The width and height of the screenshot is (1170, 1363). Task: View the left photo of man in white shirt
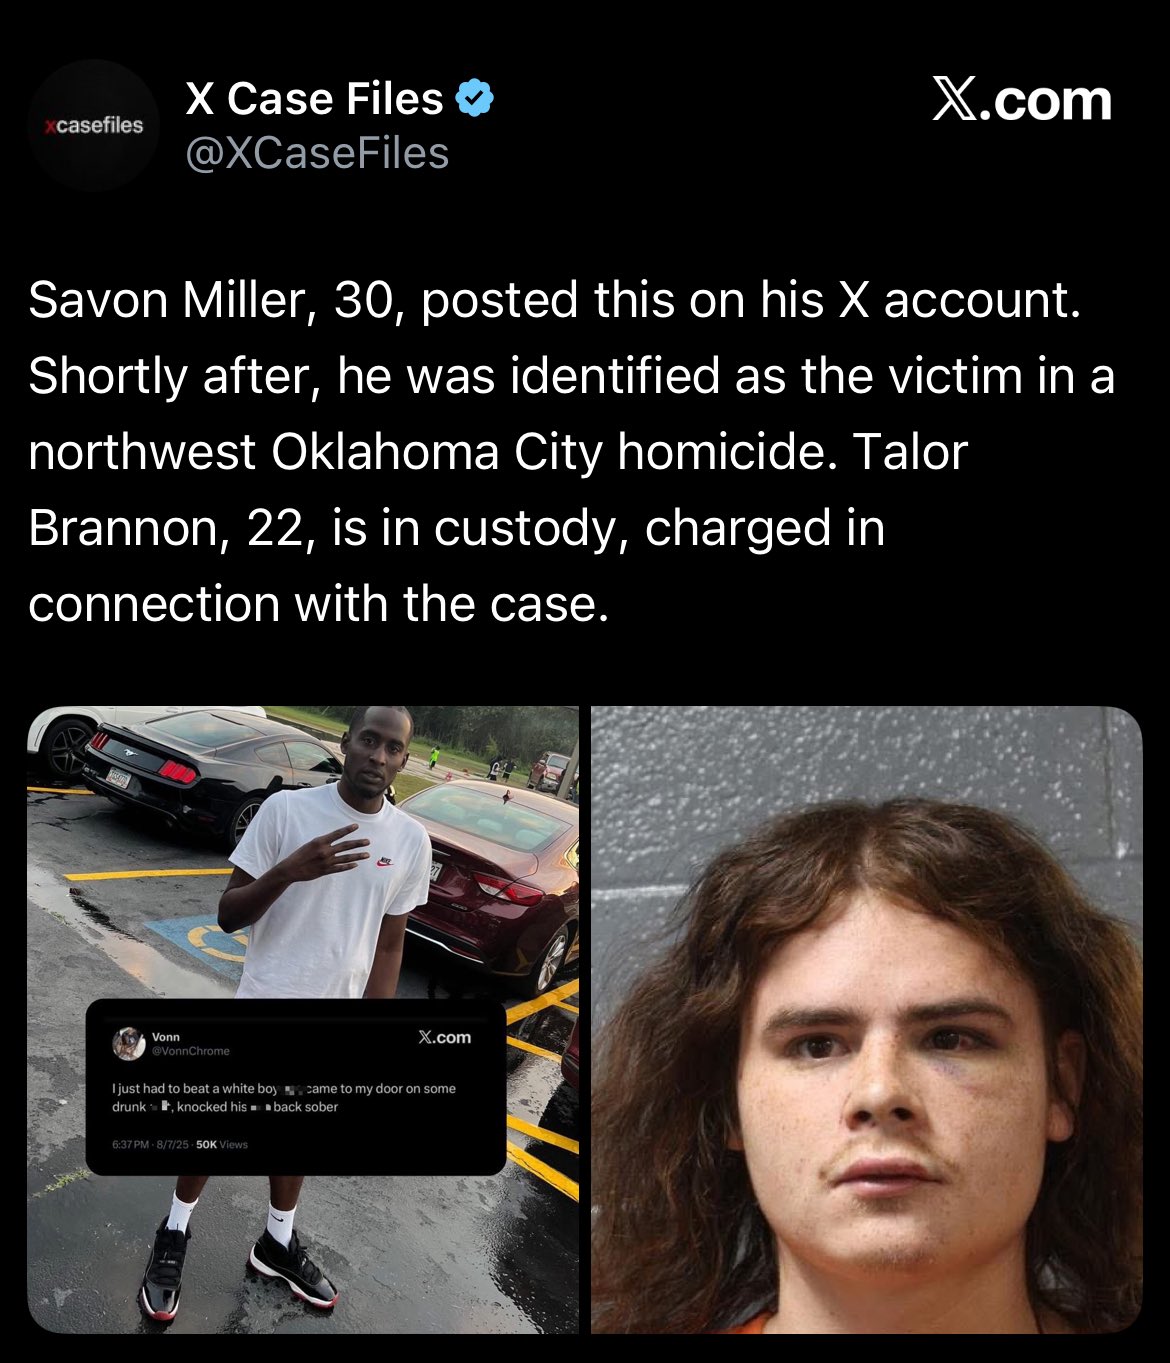(x=303, y=1020)
